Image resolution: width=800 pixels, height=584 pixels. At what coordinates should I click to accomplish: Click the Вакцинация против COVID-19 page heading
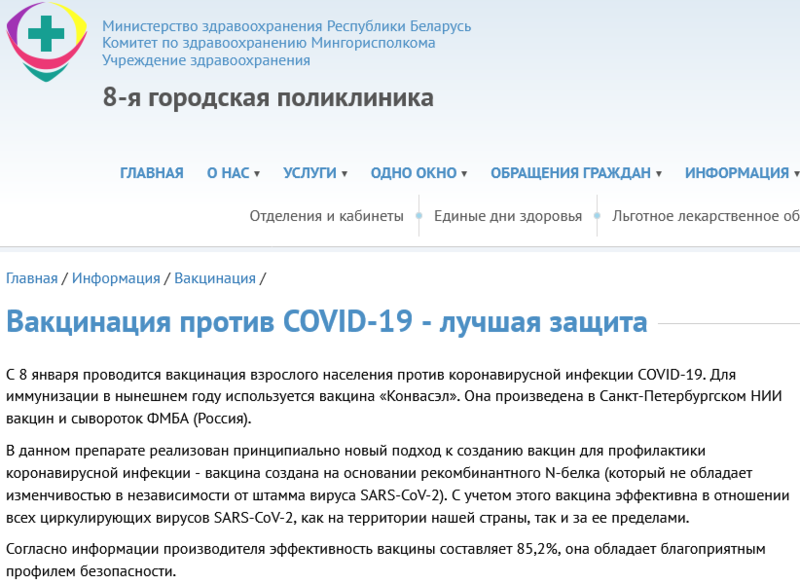pos(327,323)
